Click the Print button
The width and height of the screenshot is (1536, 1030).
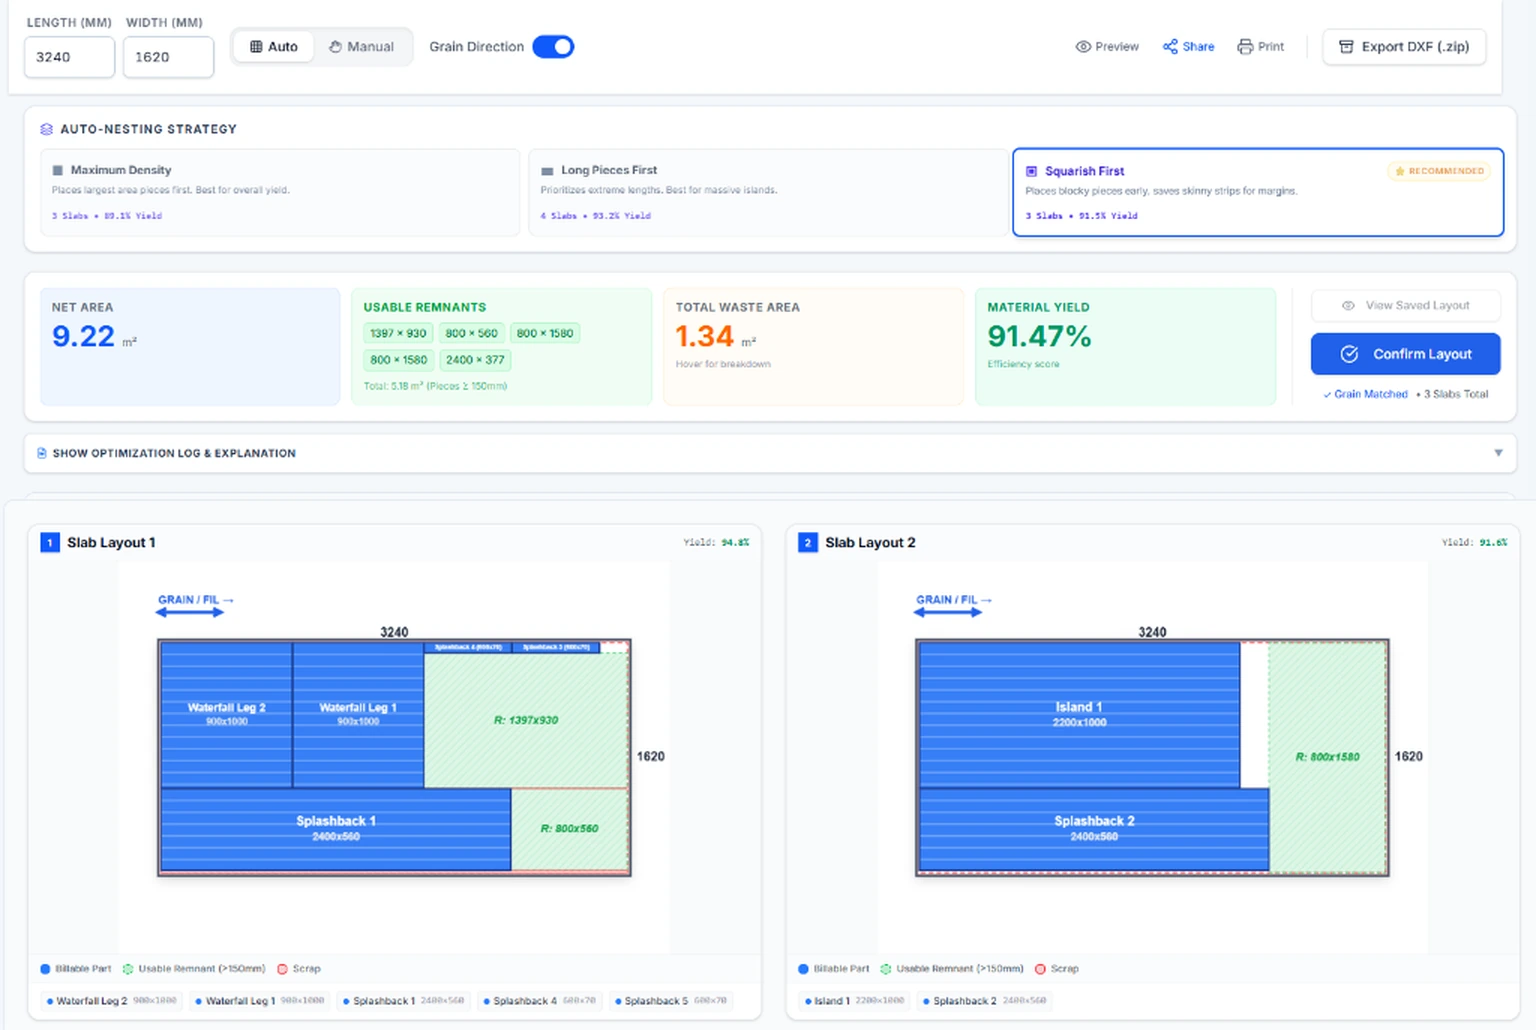point(1260,47)
